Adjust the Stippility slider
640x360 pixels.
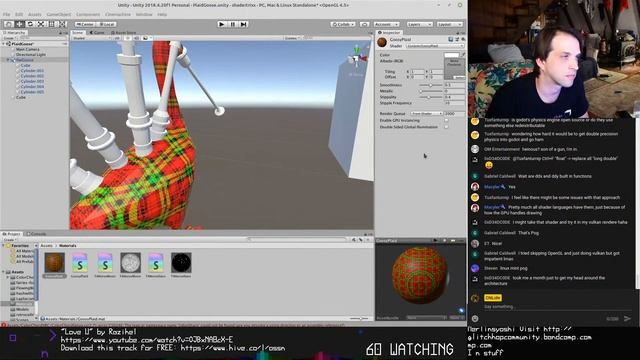click(x=431, y=97)
